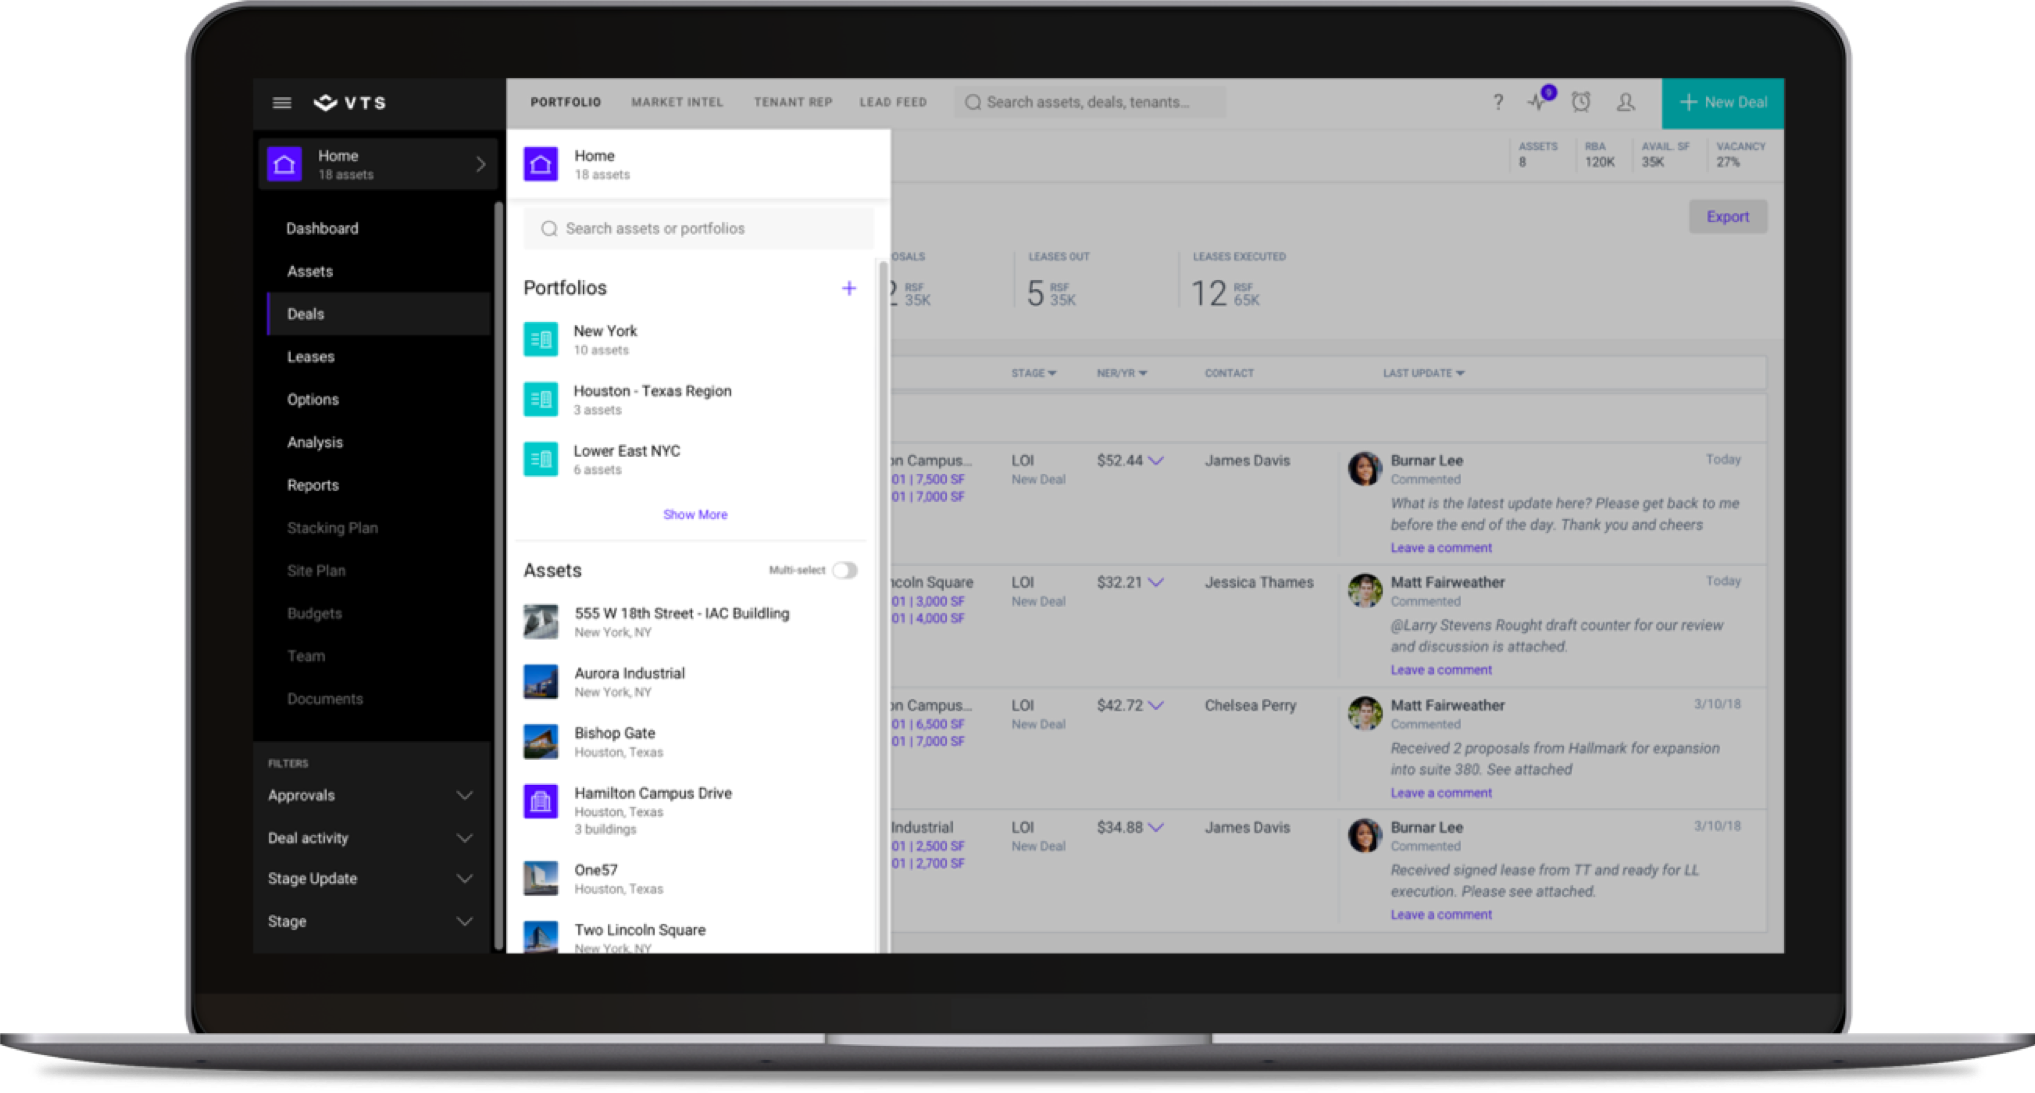Add a new portfolio with plus icon
2035x1093 pixels.
(849, 288)
